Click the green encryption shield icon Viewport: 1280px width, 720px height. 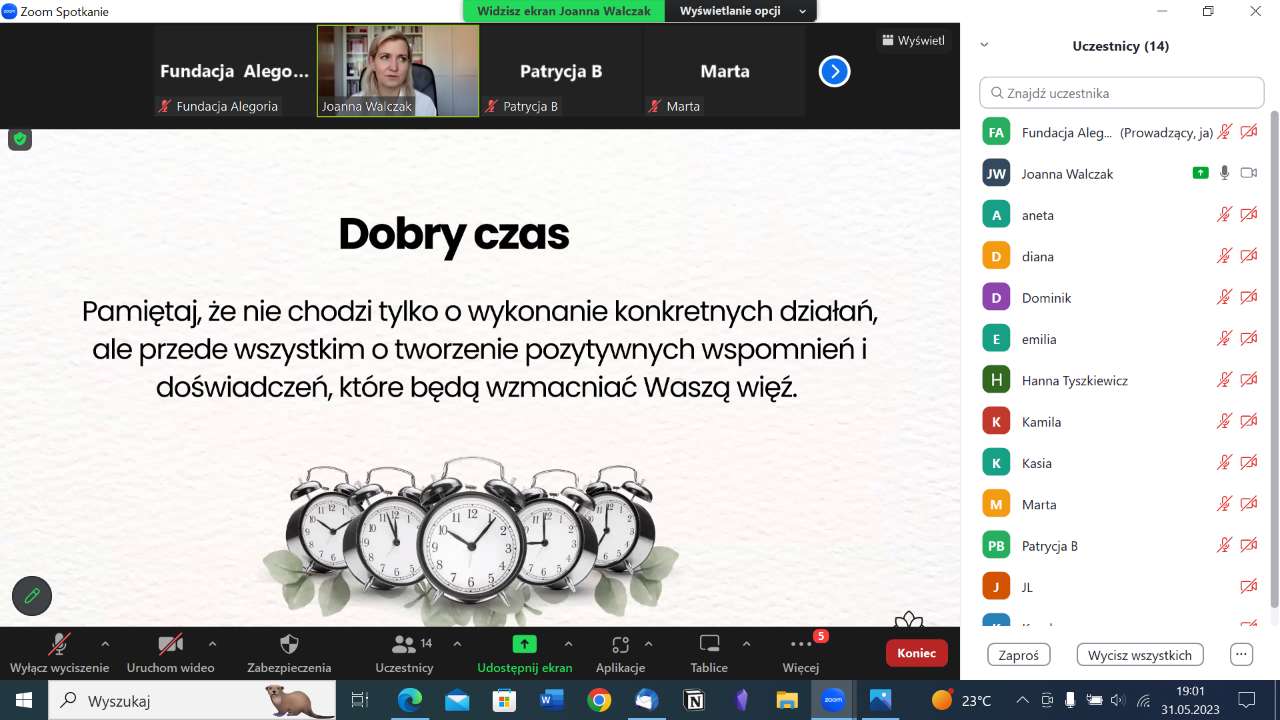coord(20,139)
